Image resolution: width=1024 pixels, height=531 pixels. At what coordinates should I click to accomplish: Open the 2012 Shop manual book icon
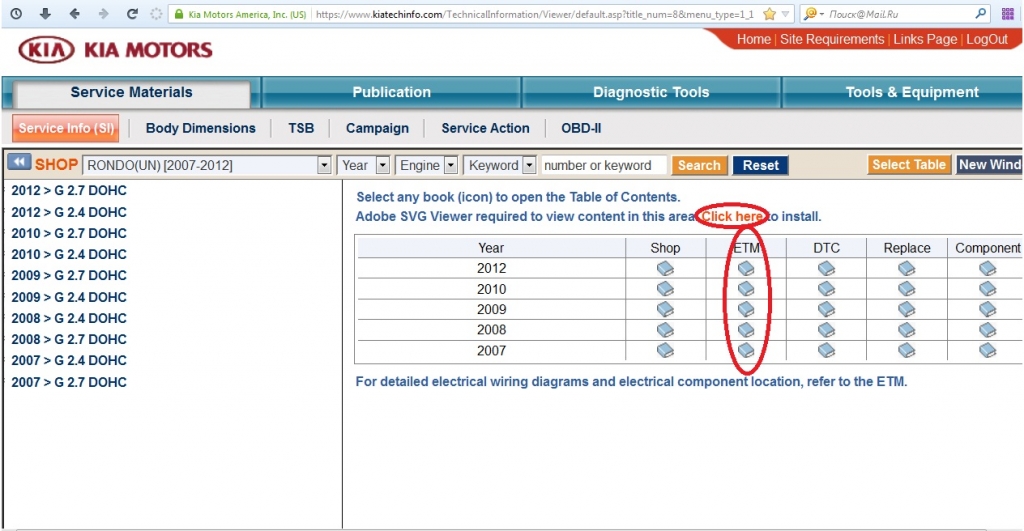click(x=665, y=268)
